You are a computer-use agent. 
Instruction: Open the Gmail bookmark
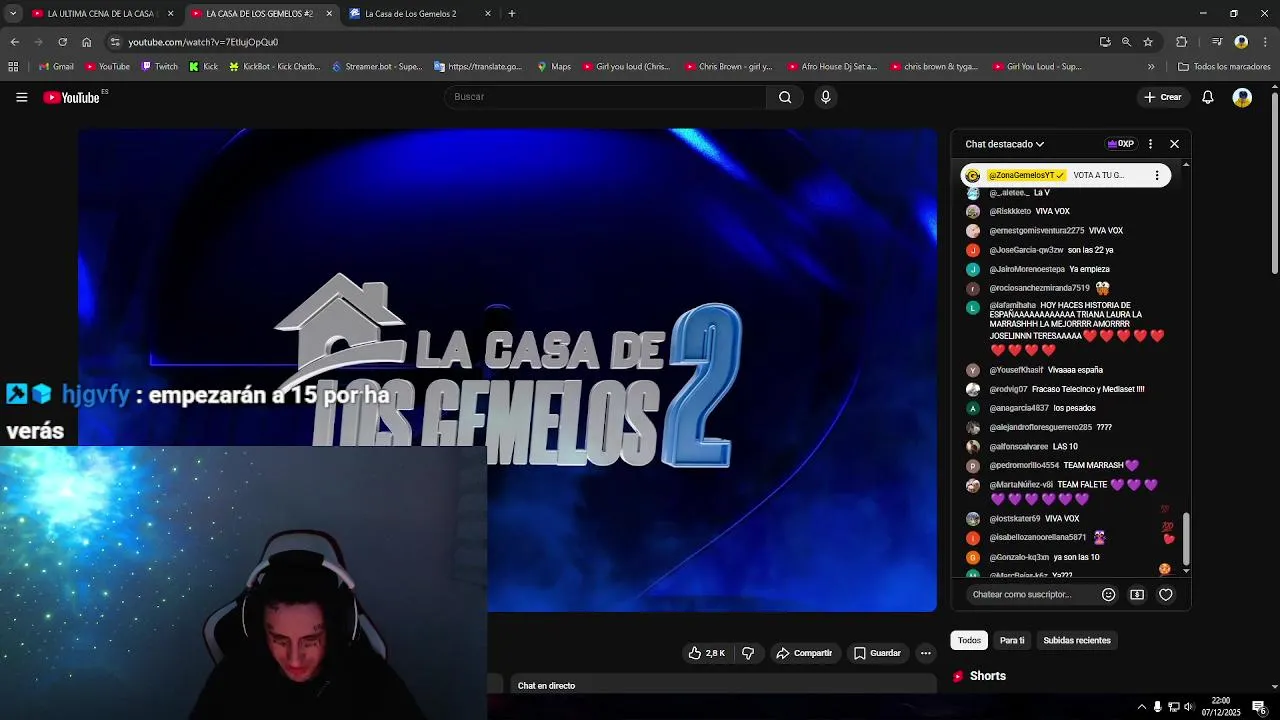click(56, 67)
